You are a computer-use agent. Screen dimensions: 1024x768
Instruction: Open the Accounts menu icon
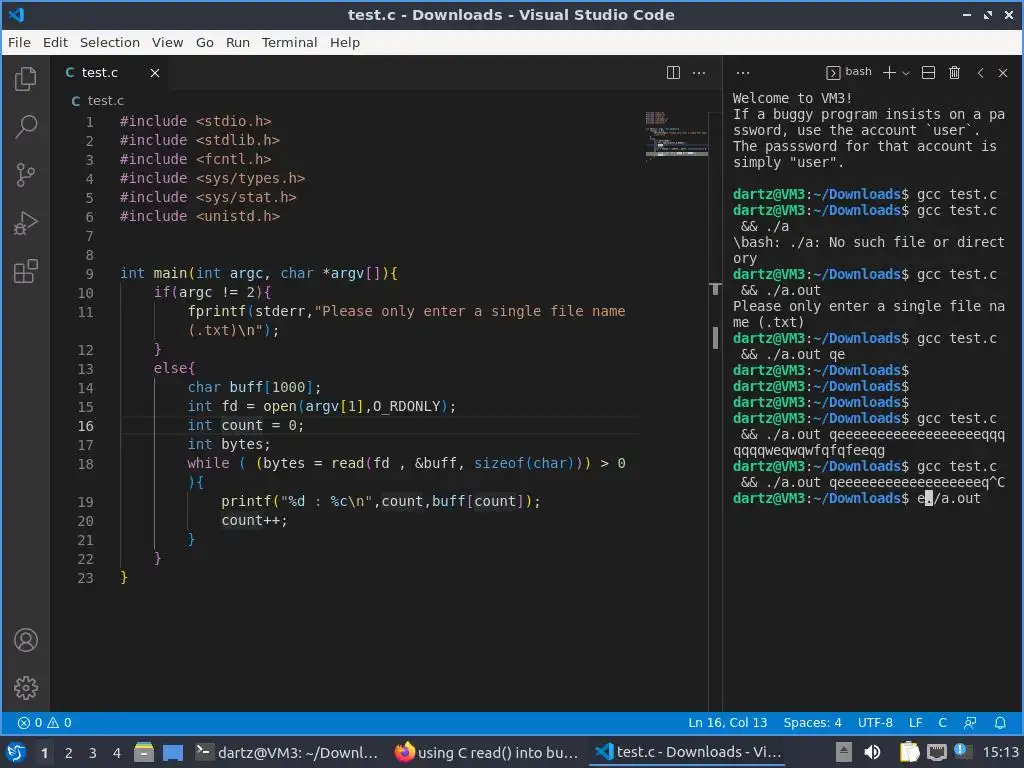coord(25,640)
